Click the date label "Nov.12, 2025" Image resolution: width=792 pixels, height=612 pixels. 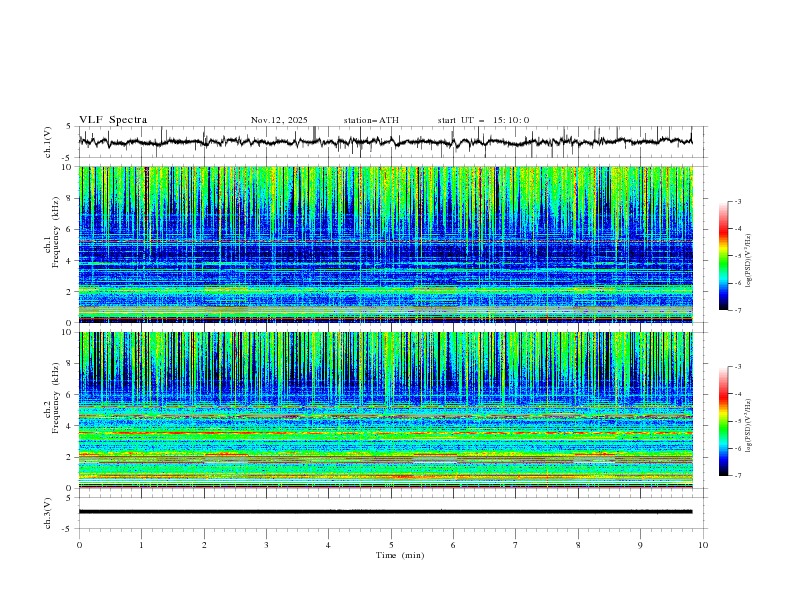279,120
